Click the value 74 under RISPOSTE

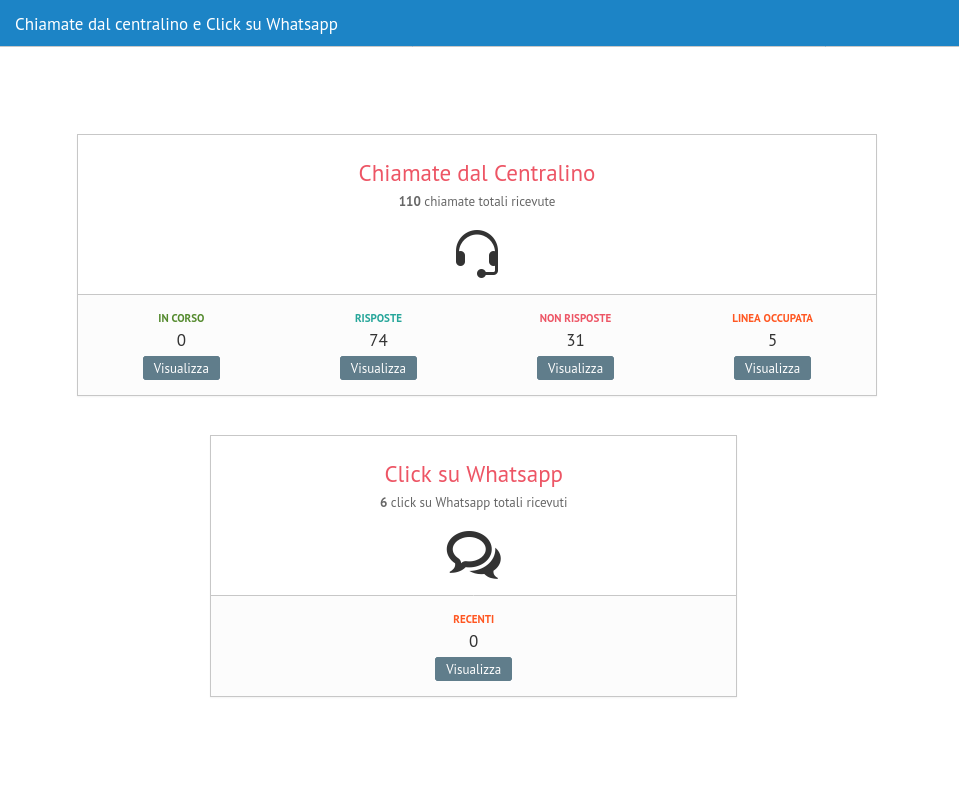[x=378, y=340]
